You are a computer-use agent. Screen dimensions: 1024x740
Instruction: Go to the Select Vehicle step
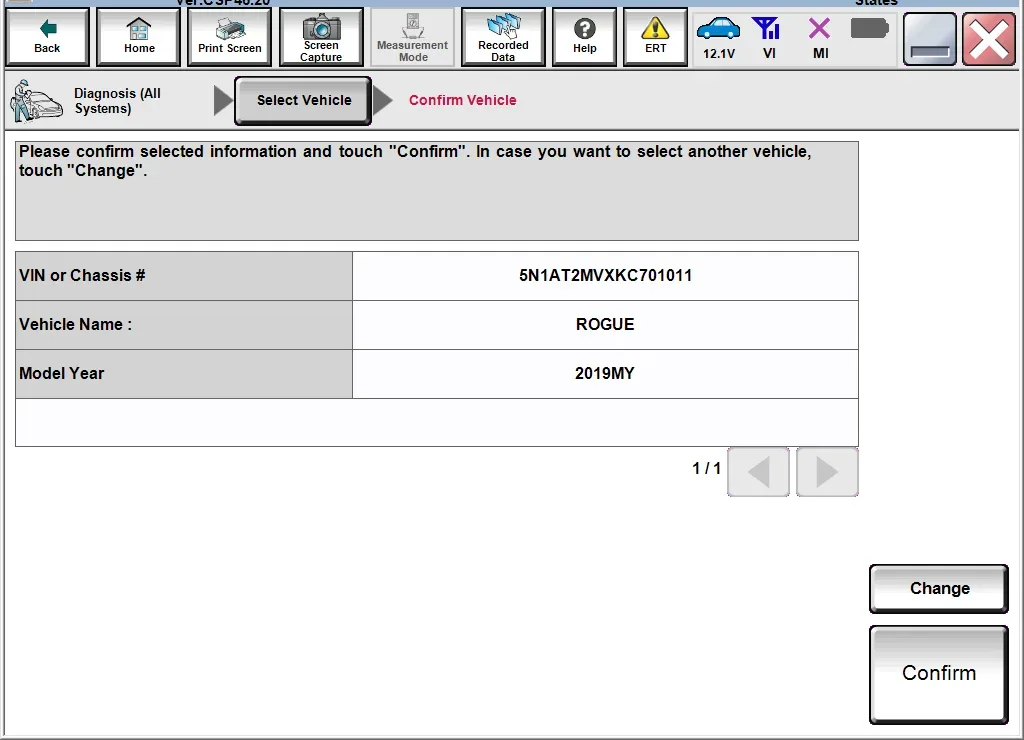pos(304,101)
